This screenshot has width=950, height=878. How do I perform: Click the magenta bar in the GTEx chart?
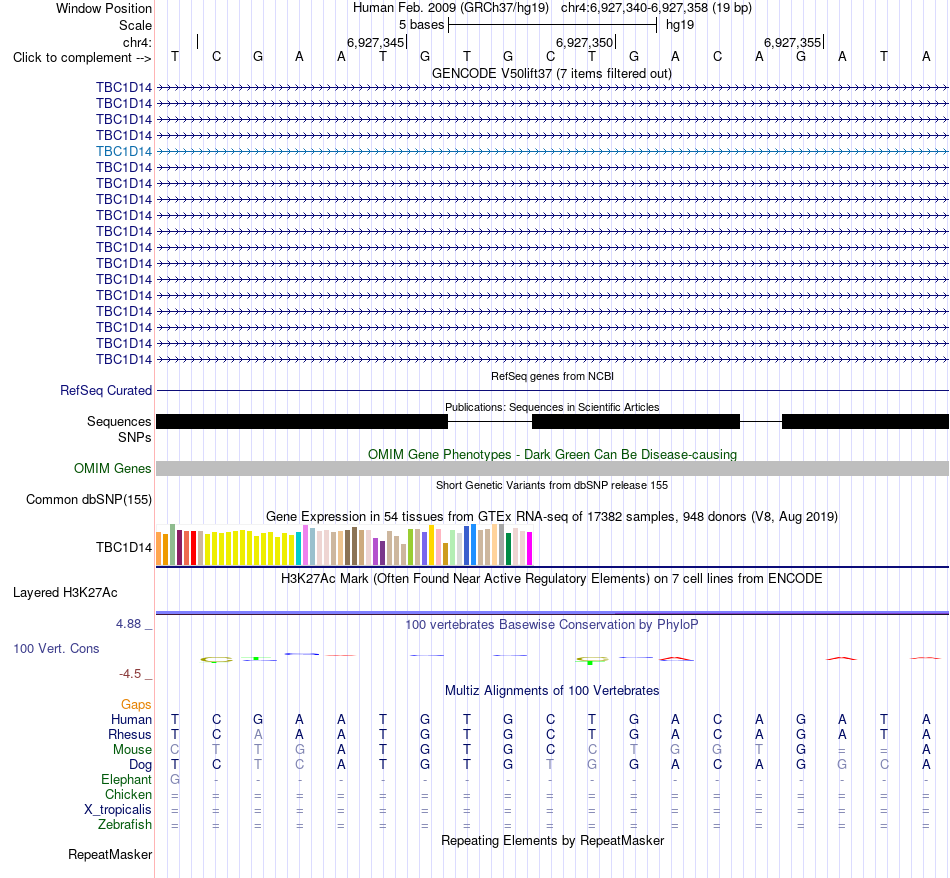coord(530,548)
